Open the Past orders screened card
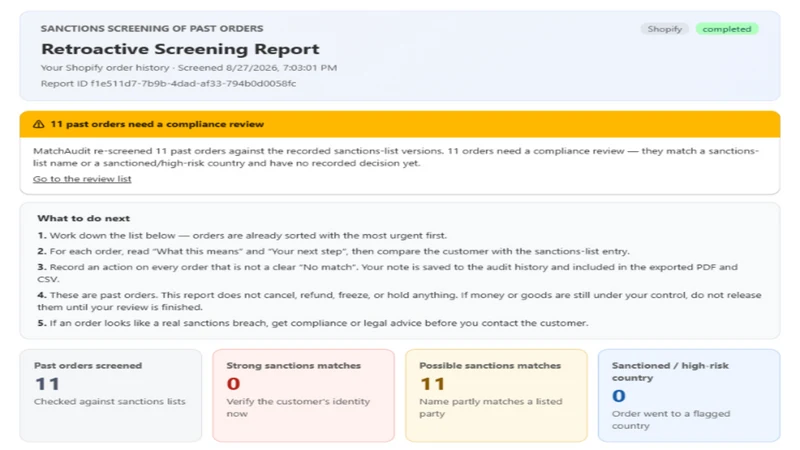This screenshot has height=450, width=800. (x=111, y=395)
